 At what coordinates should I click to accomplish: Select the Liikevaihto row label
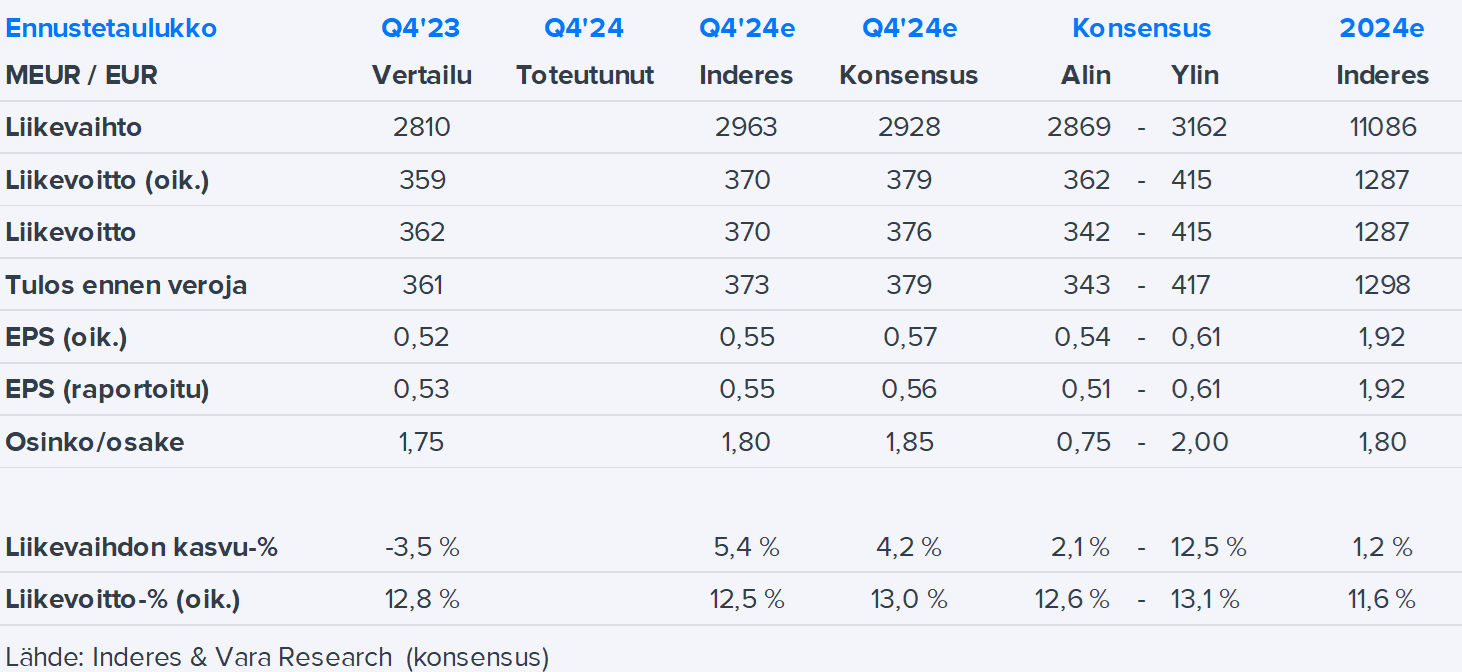[x=74, y=127]
